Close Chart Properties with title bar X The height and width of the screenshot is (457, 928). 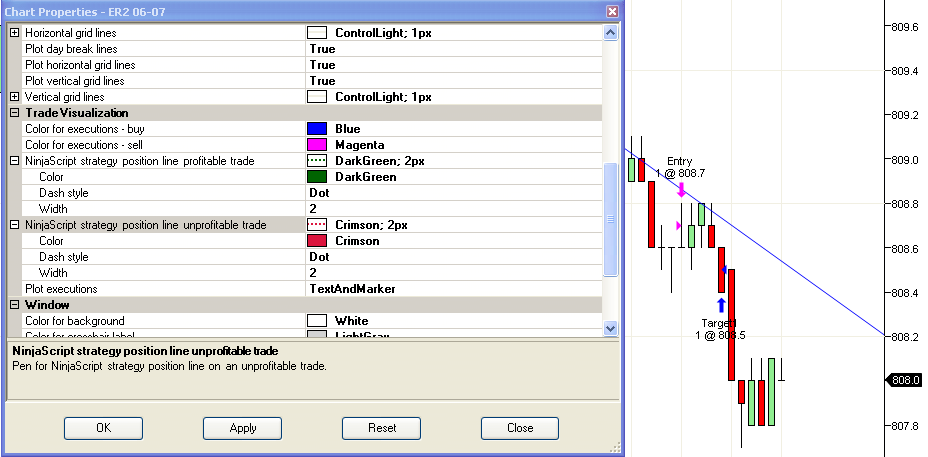[x=613, y=11]
